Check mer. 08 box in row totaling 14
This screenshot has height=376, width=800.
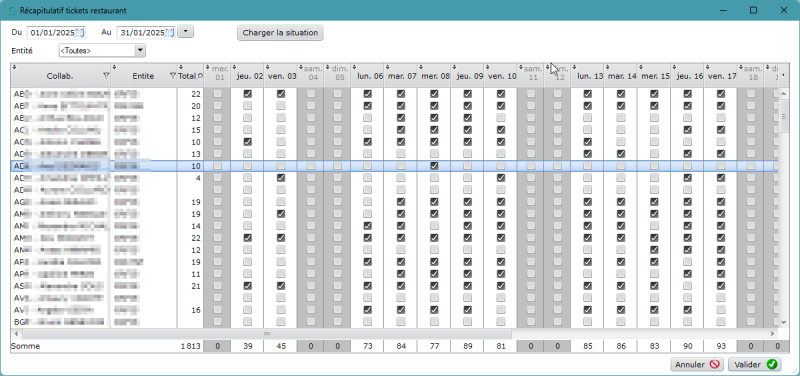point(434,225)
